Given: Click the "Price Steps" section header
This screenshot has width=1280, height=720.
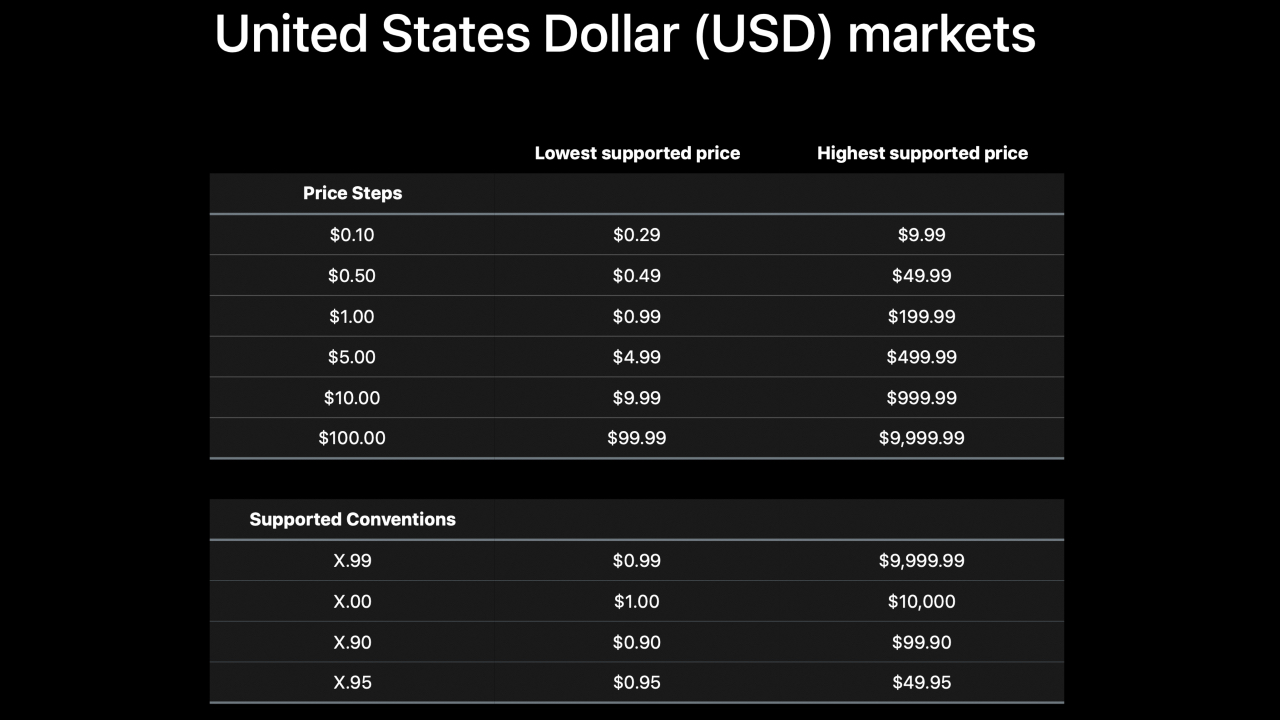Looking at the screenshot, I should click(x=352, y=193).
